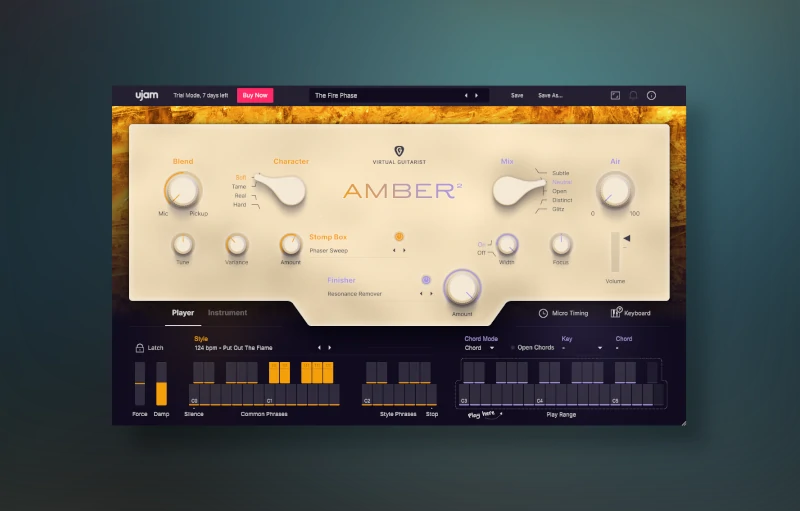Select Hard character setting

click(x=240, y=205)
